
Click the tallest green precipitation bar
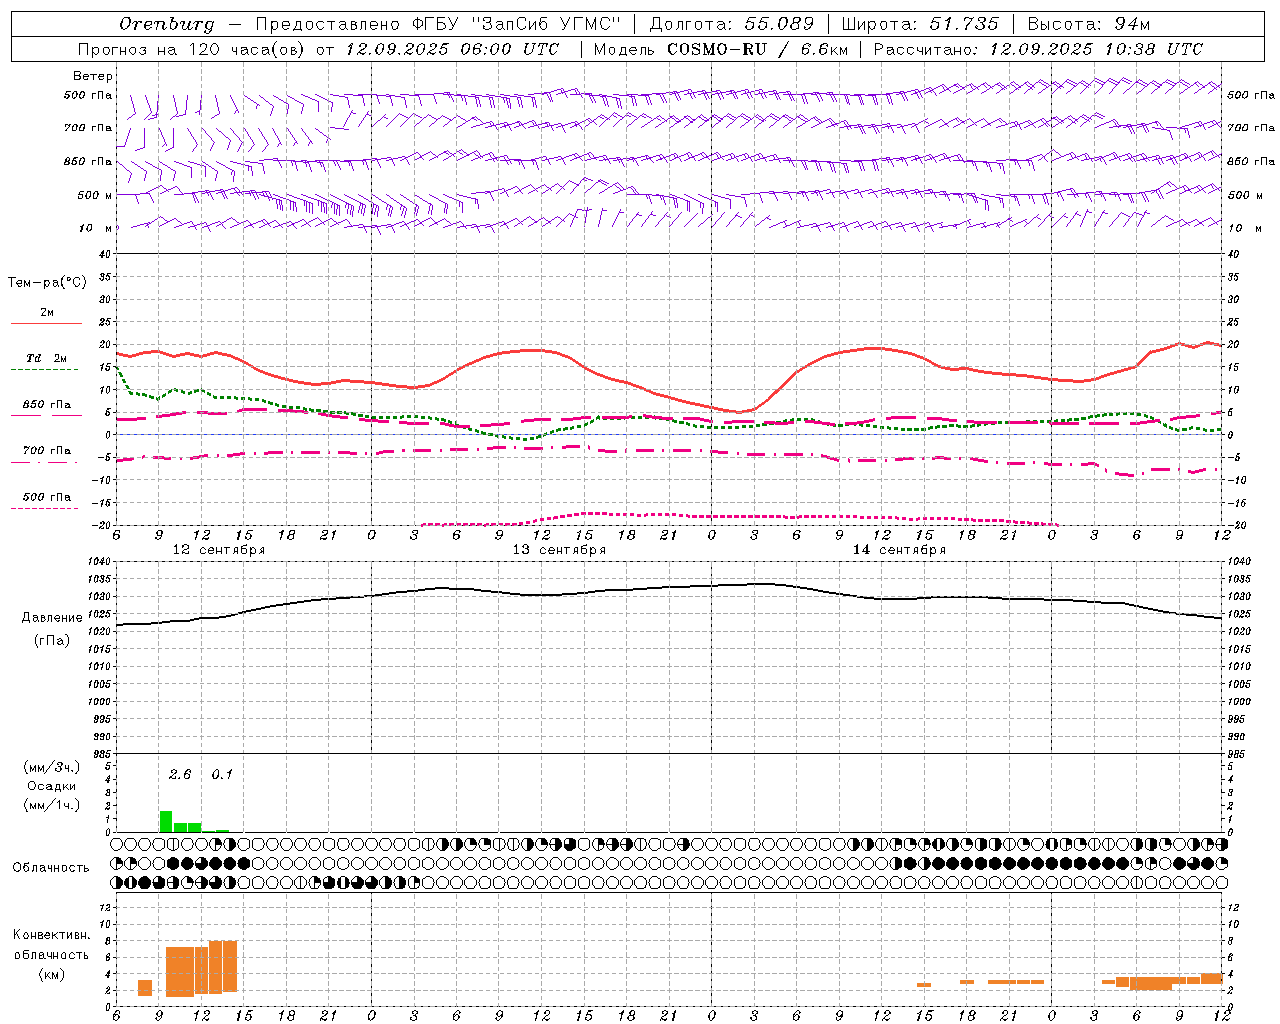click(166, 821)
